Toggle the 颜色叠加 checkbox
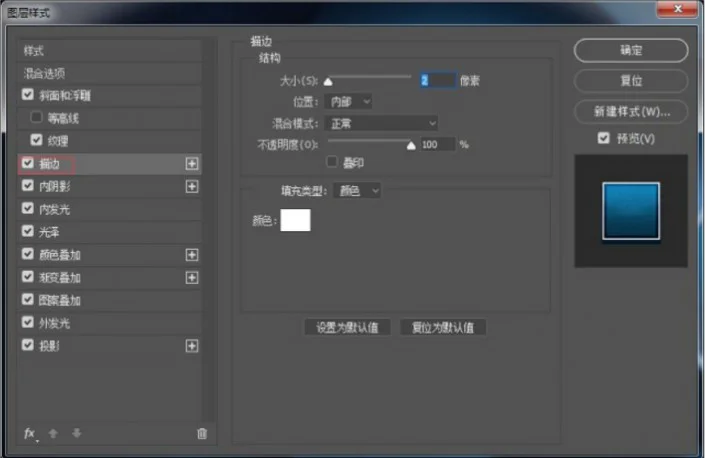Viewport: 705px width, 458px height. [x=28, y=254]
